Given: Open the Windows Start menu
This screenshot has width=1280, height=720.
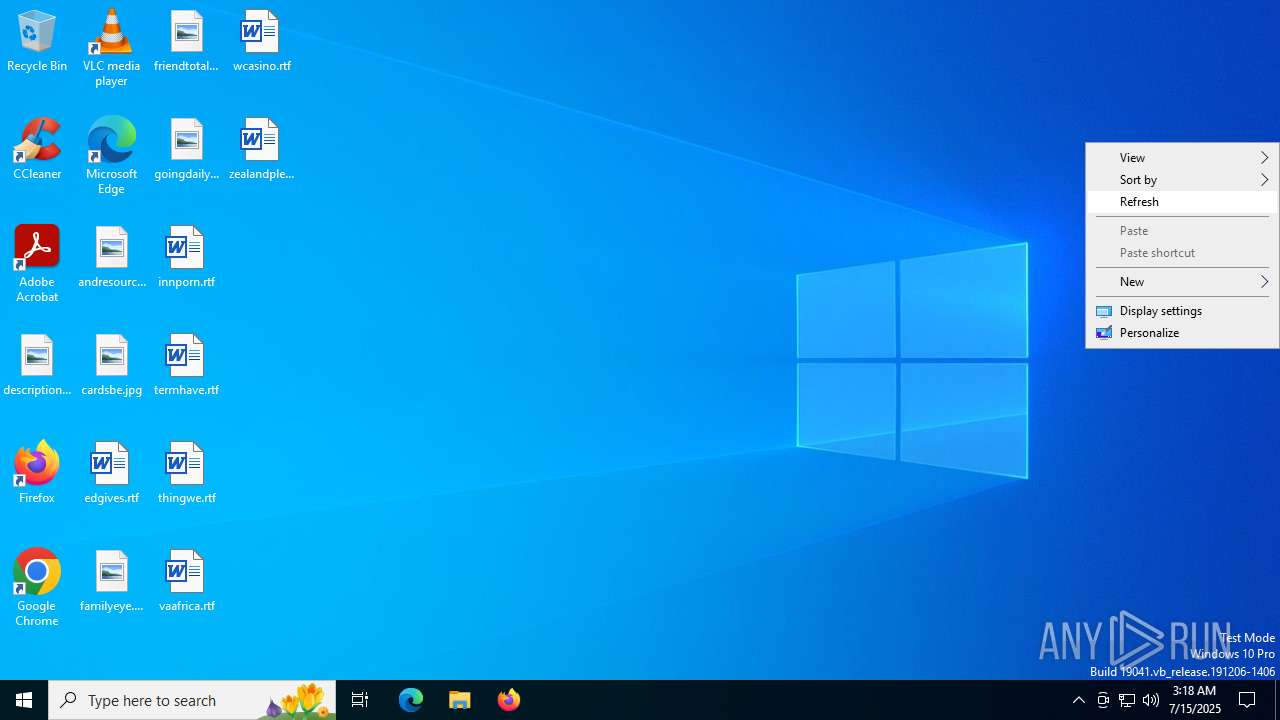Looking at the screenshot, I should coord(24,700).
